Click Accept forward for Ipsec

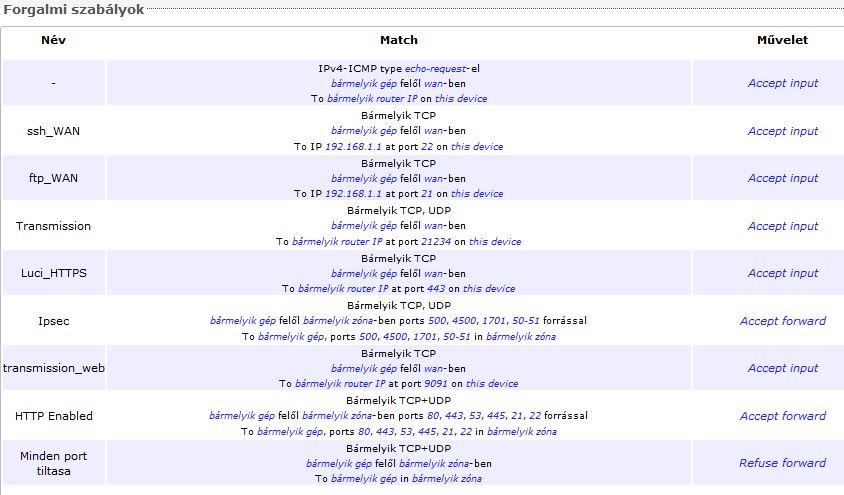click(x=783, y=321)
